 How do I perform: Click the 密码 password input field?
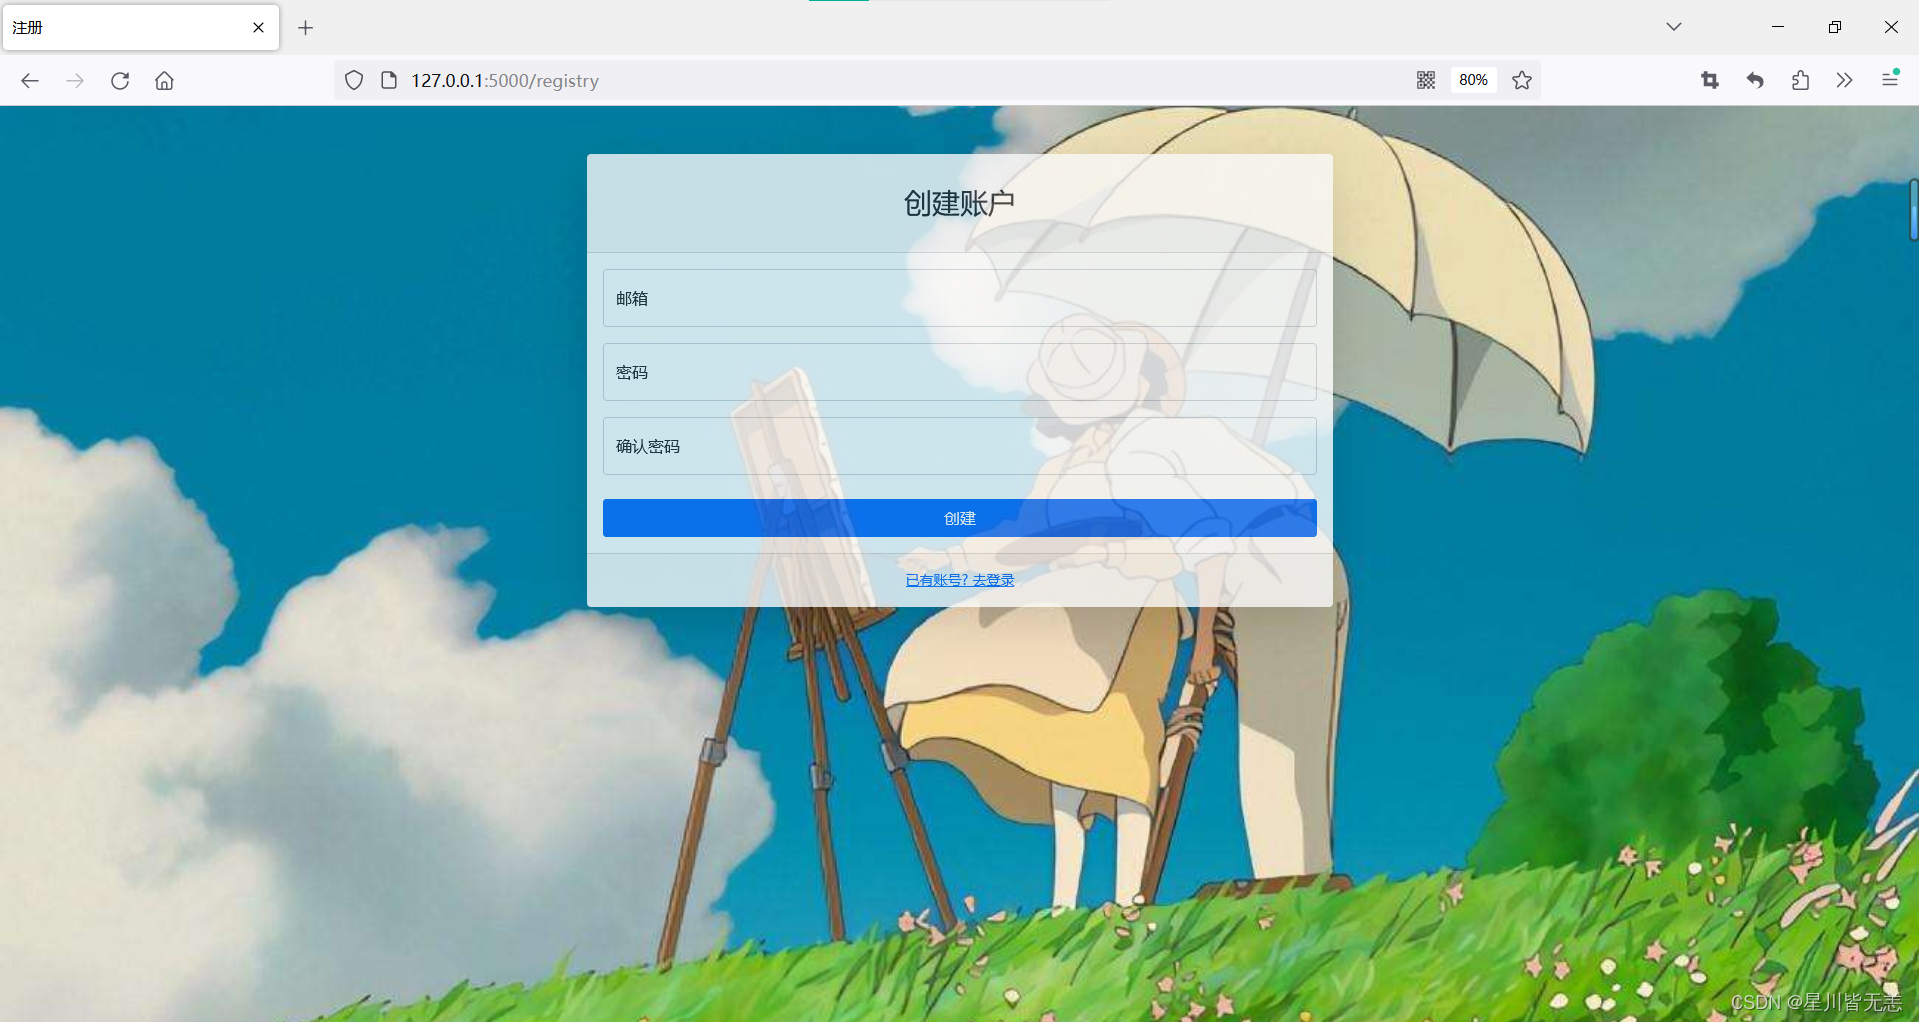tap(959, 372)
